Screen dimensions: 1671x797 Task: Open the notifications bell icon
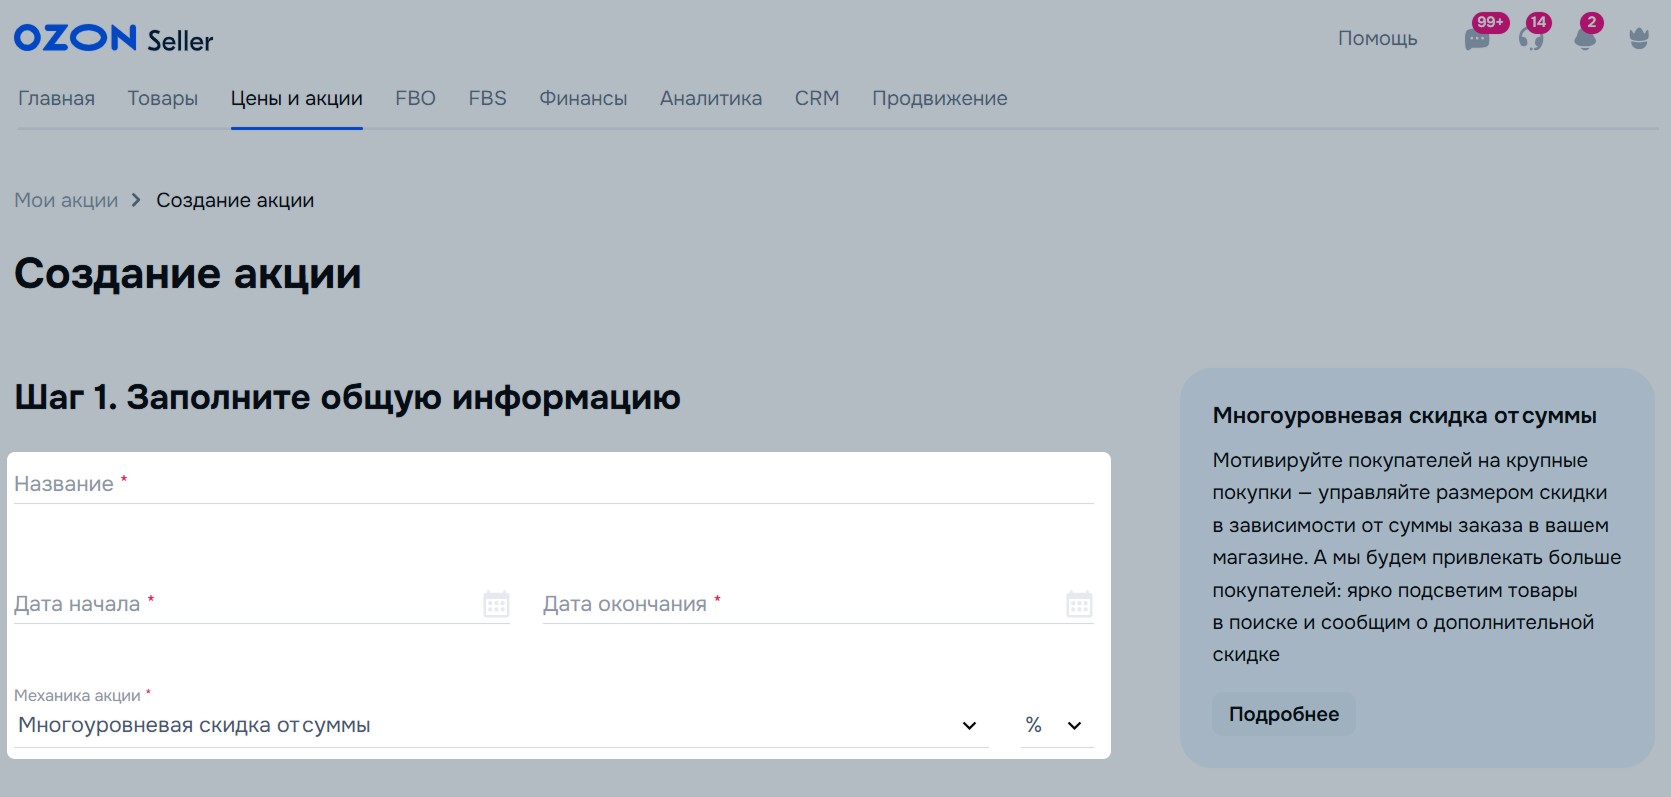click(1585, 40)
